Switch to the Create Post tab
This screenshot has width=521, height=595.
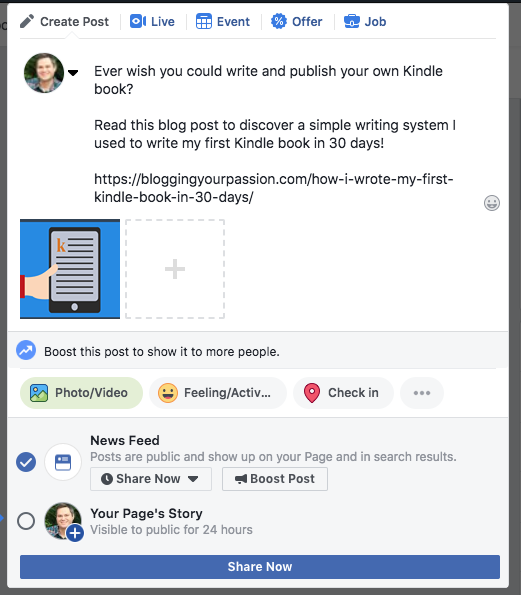tap(65, 22)
